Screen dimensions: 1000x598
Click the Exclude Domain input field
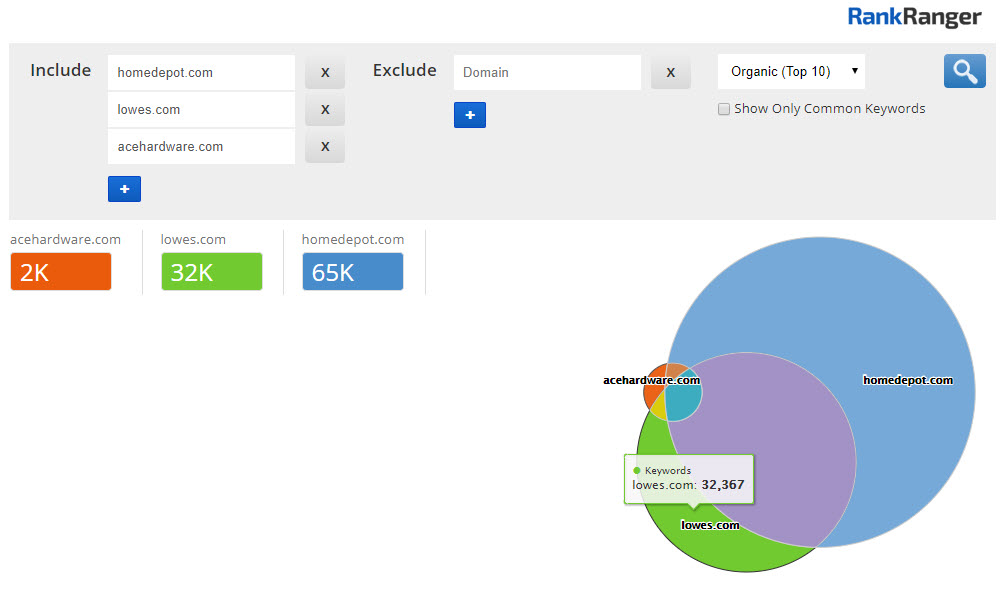[x=547, y=72]
